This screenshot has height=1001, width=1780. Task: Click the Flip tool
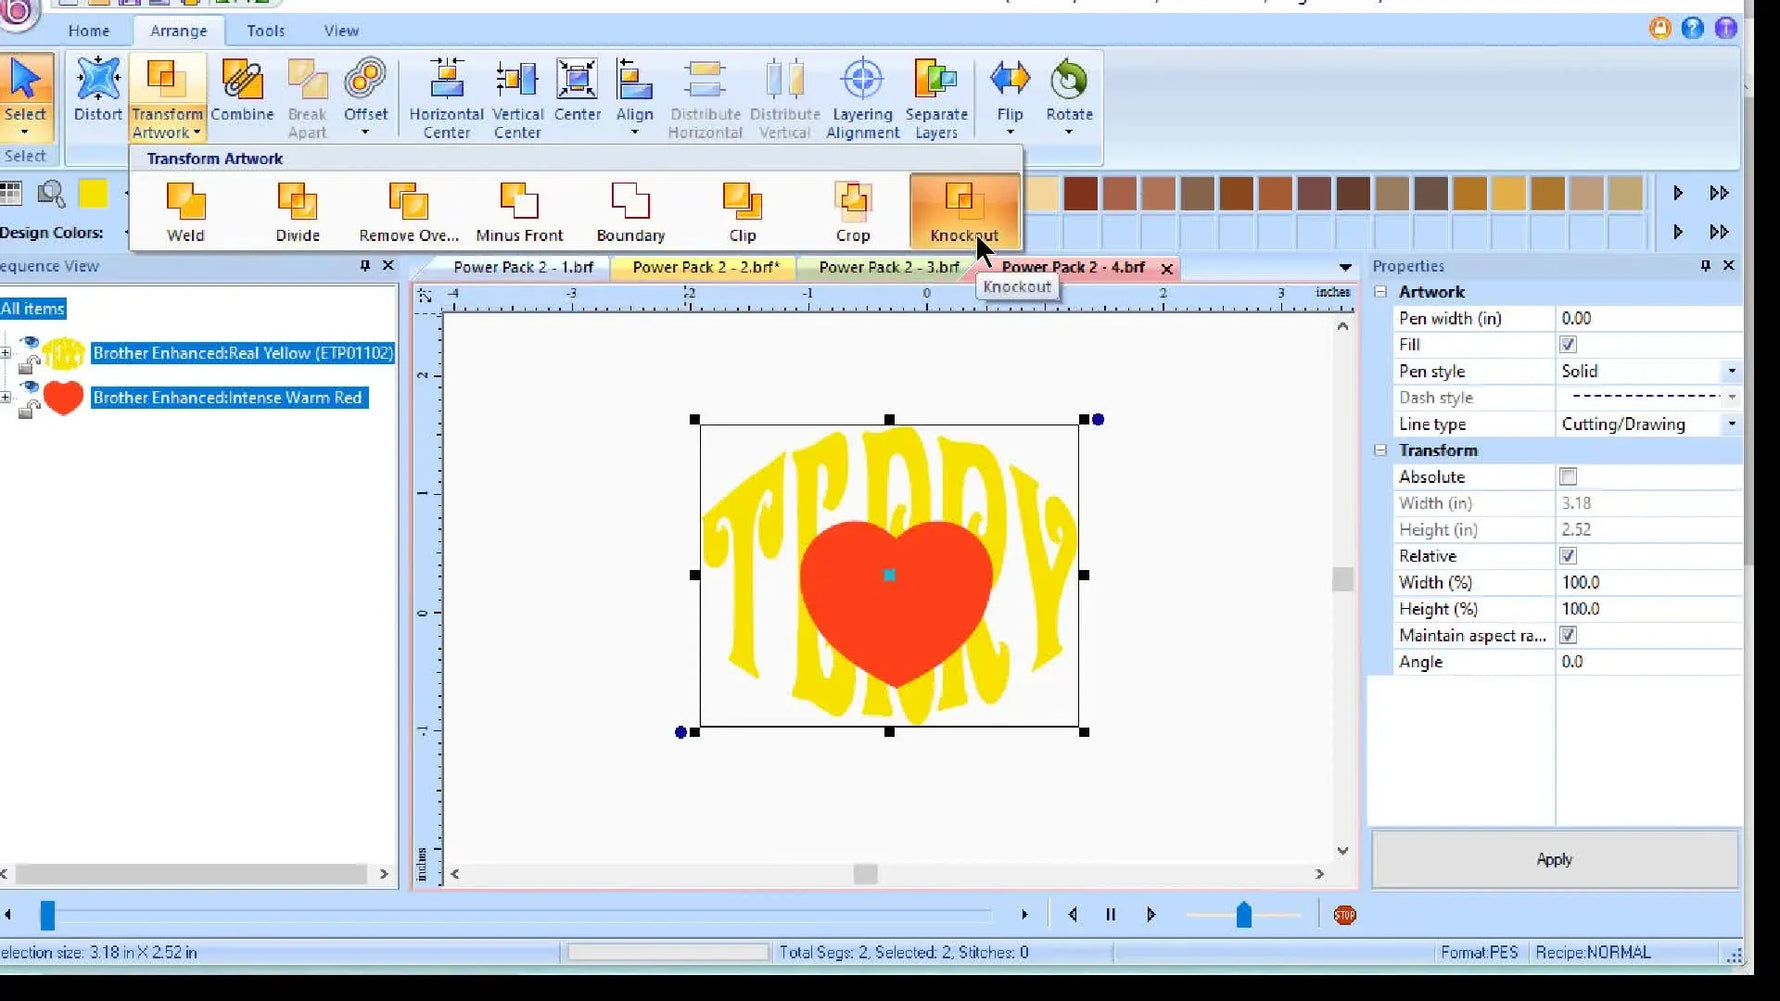coord(1009,96)
